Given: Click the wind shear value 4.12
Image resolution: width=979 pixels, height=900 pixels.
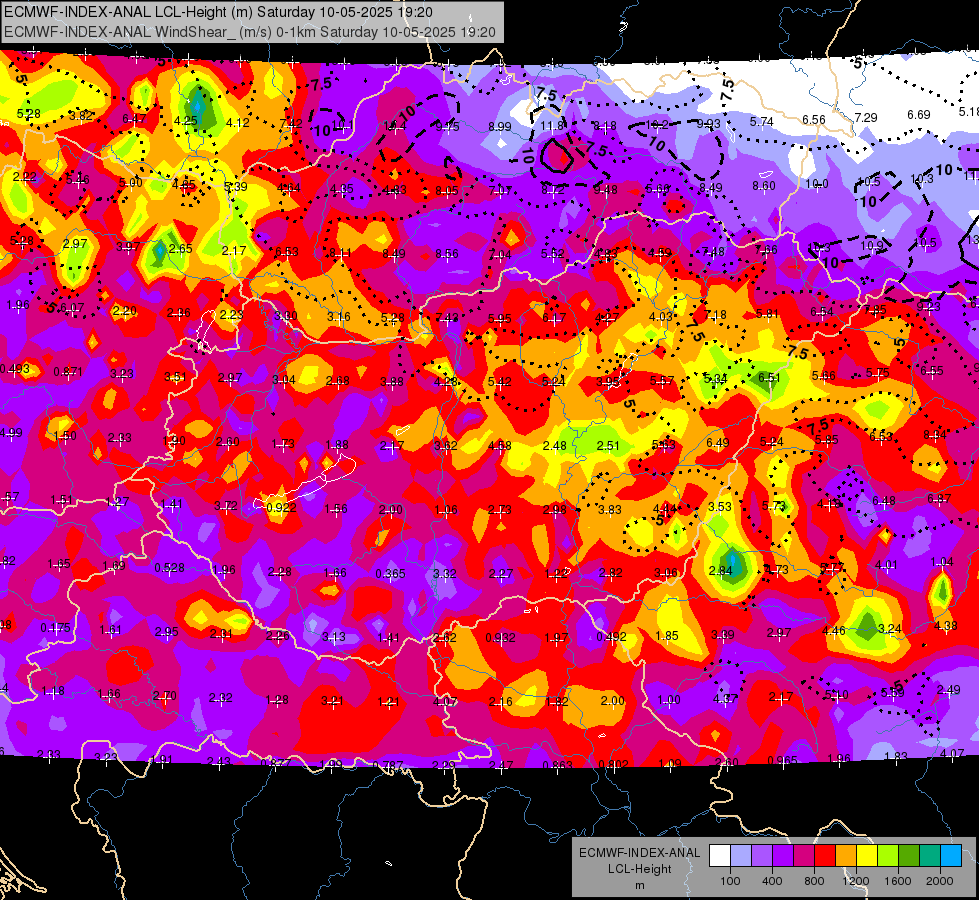Looking at the screenshot, I should [x=238, y=123].
